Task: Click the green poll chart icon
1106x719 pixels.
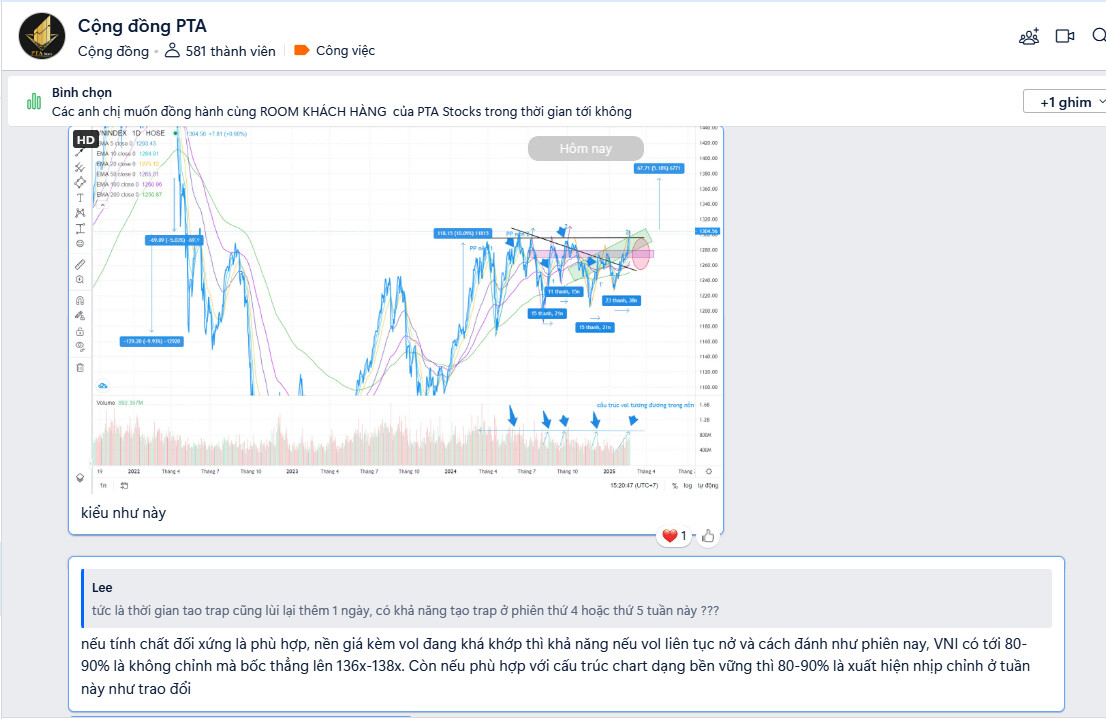Action: tap(34, 101)
